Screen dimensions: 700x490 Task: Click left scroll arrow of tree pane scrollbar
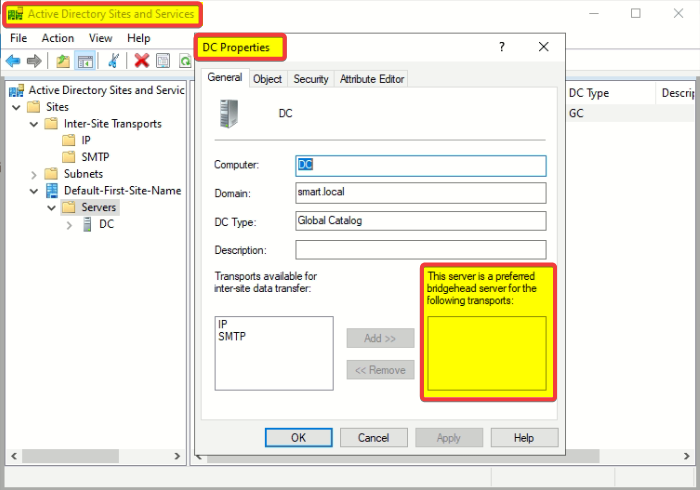pyautogui.click(x=14, y=456)
